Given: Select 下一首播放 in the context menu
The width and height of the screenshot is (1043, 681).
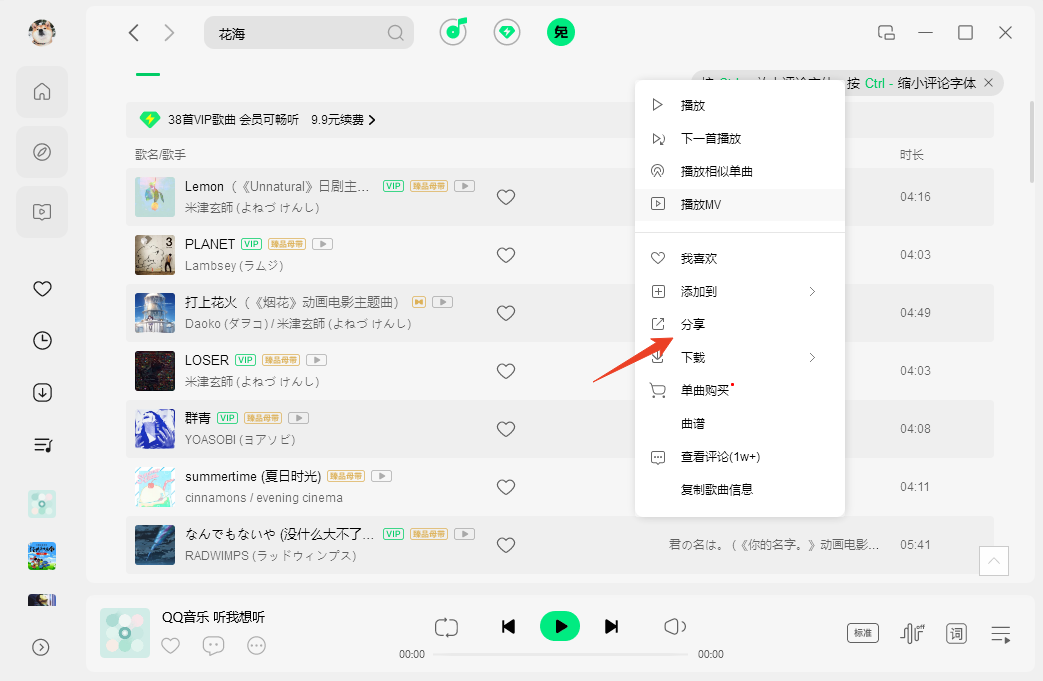Looking at the screenshot, I should point(740,138).
